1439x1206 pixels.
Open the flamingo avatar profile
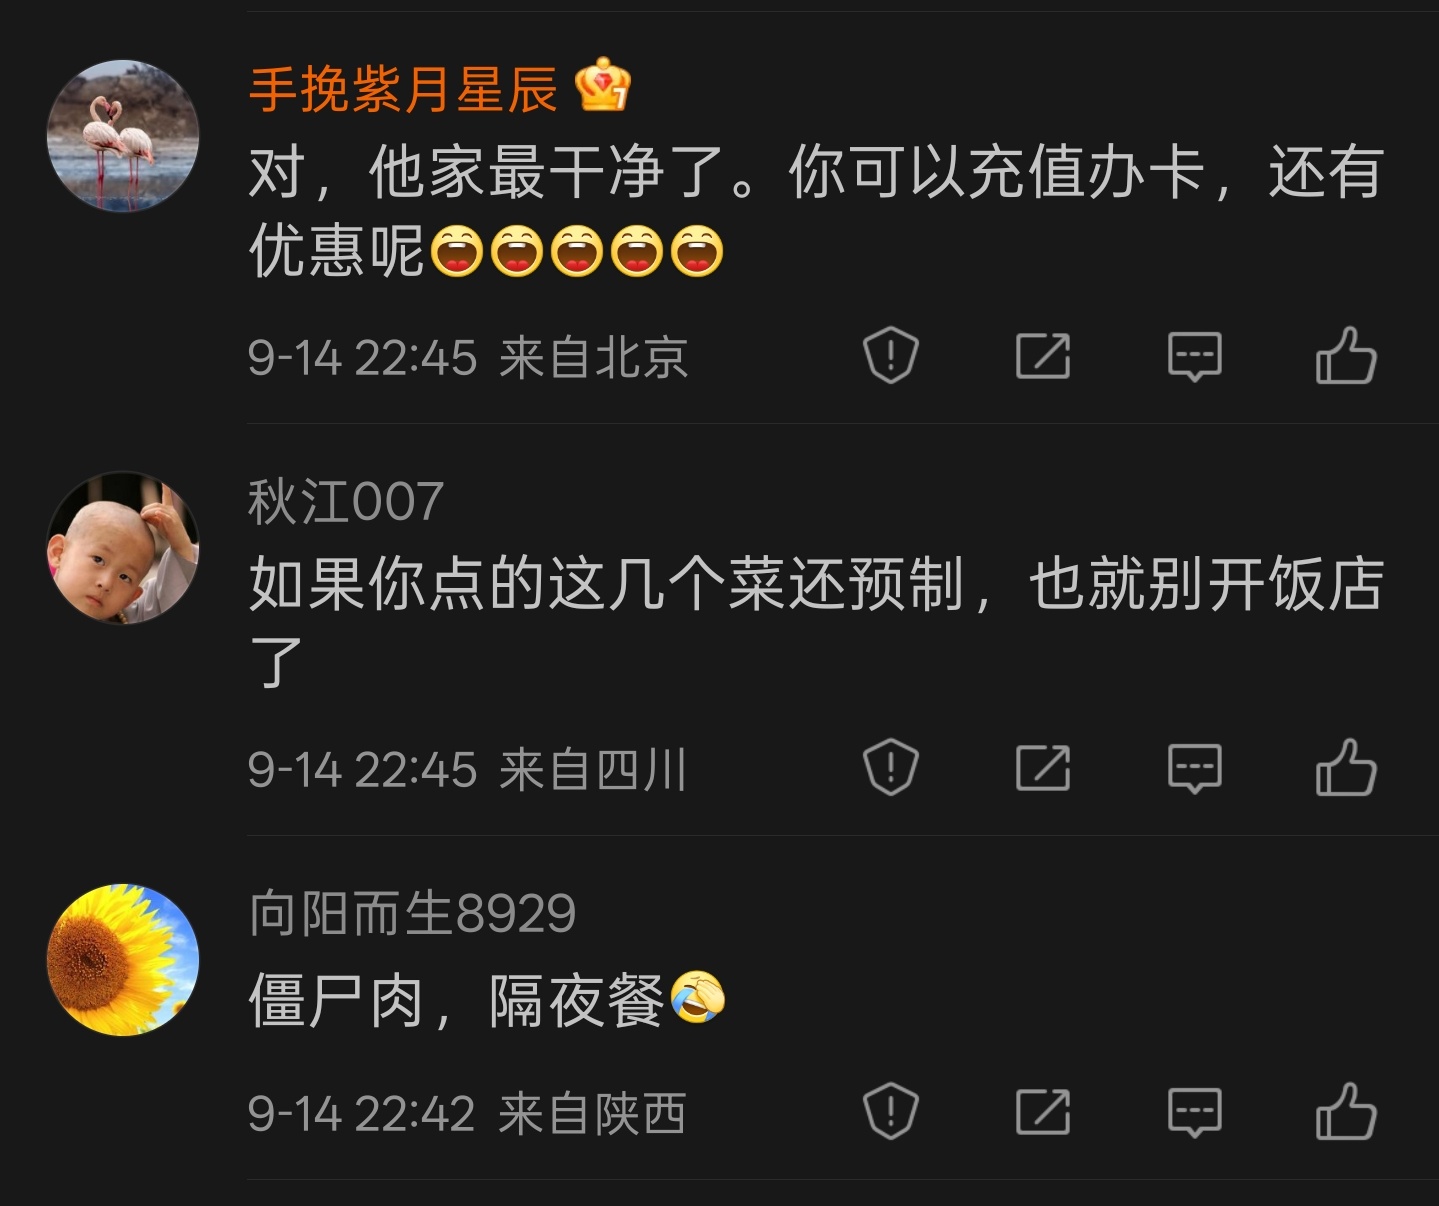123,136
